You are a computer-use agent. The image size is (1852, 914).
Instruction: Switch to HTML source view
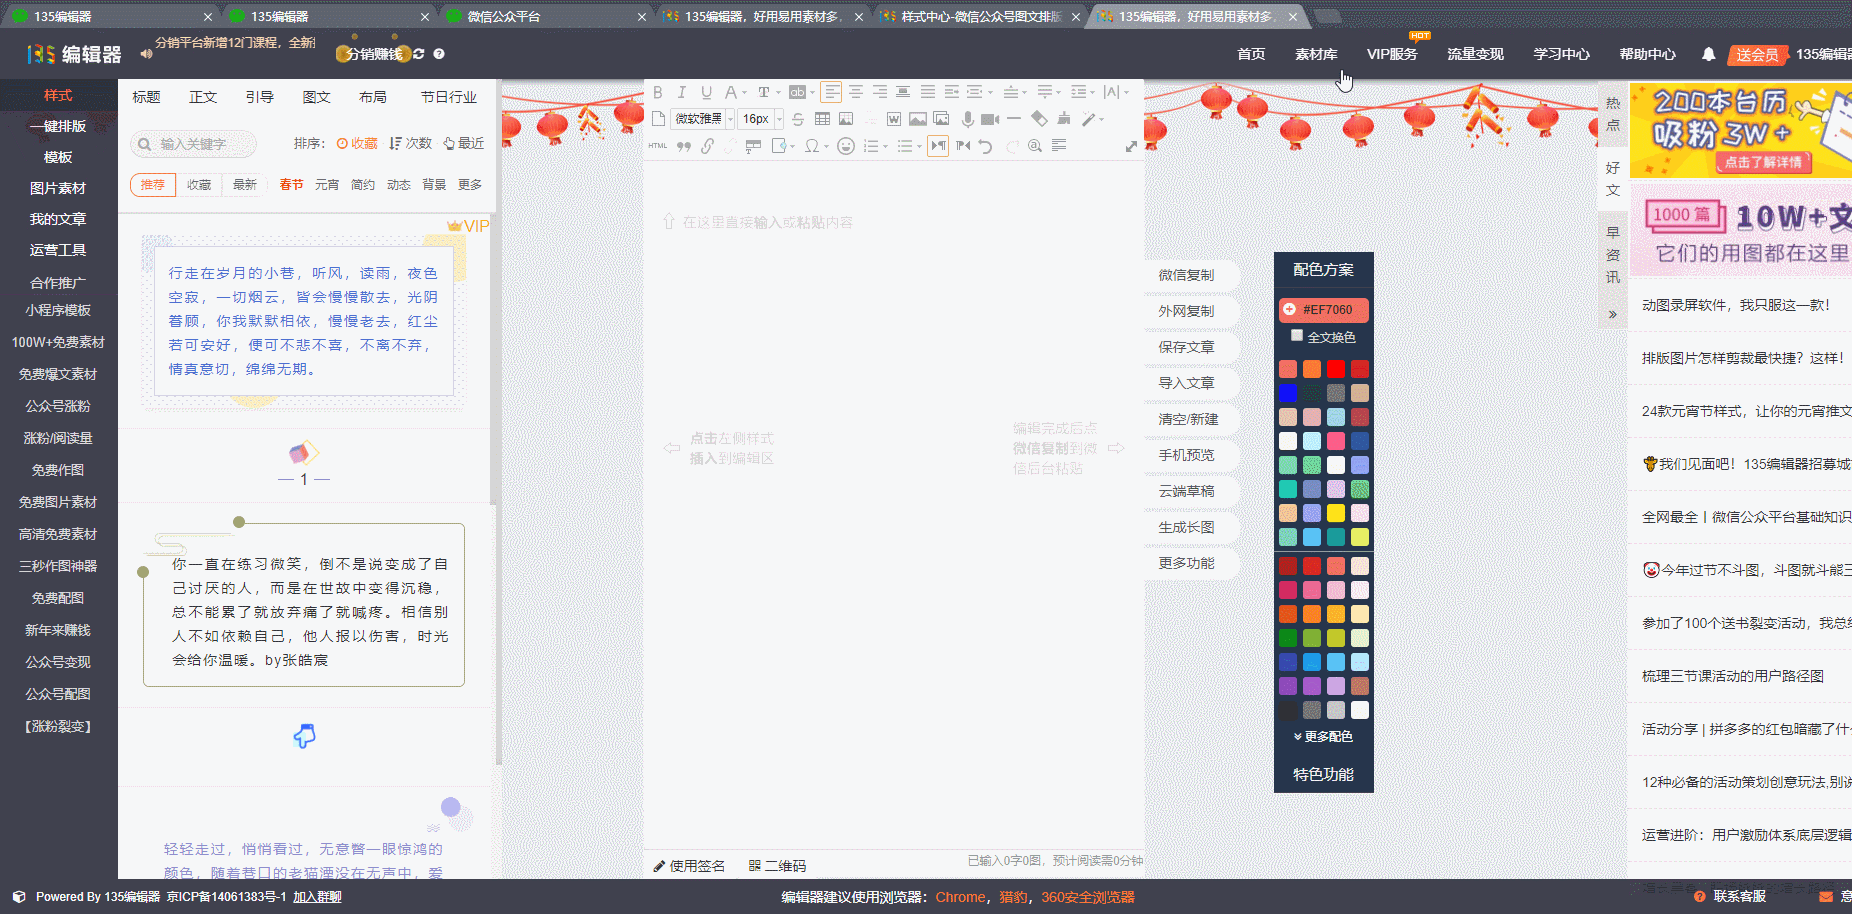pyautogui.click(x=657, y=146)
